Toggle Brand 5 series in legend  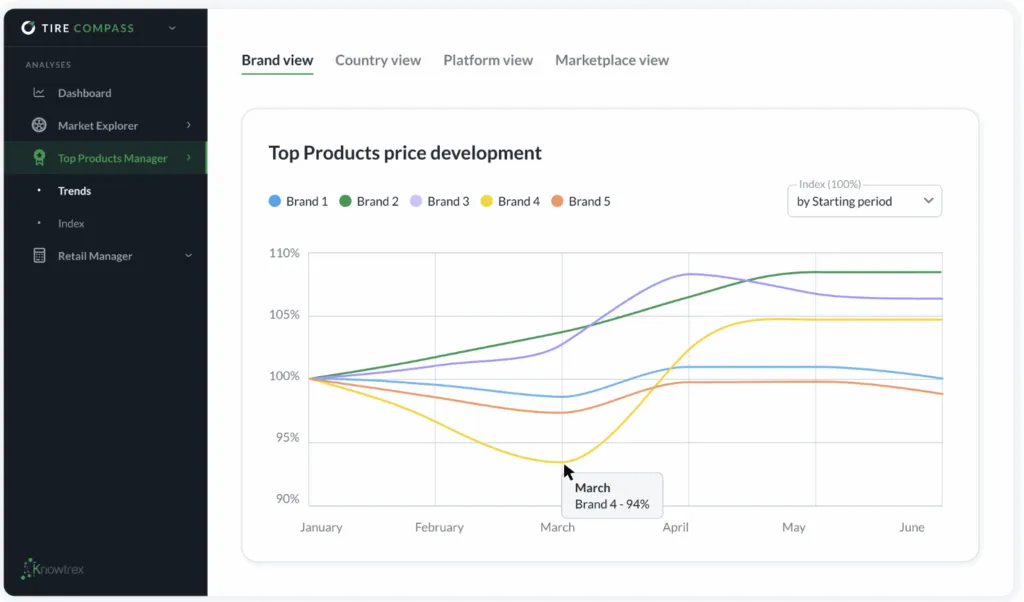(x=581, y=201)
